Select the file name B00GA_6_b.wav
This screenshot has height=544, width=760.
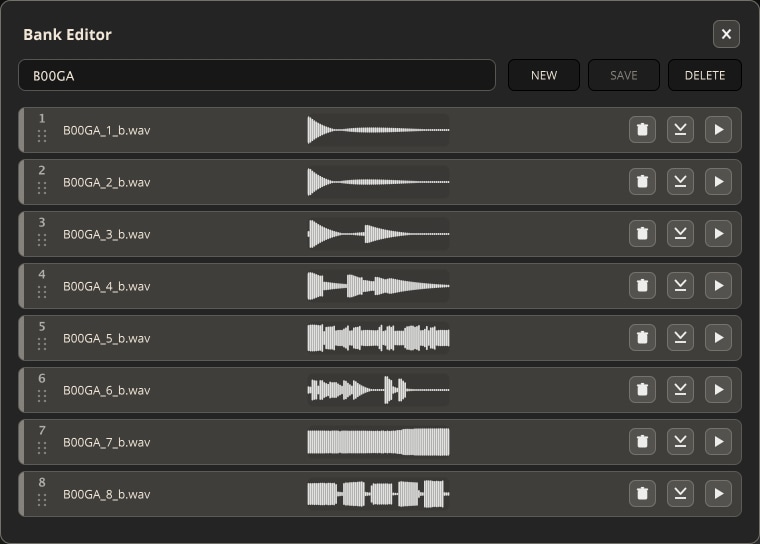107,390
